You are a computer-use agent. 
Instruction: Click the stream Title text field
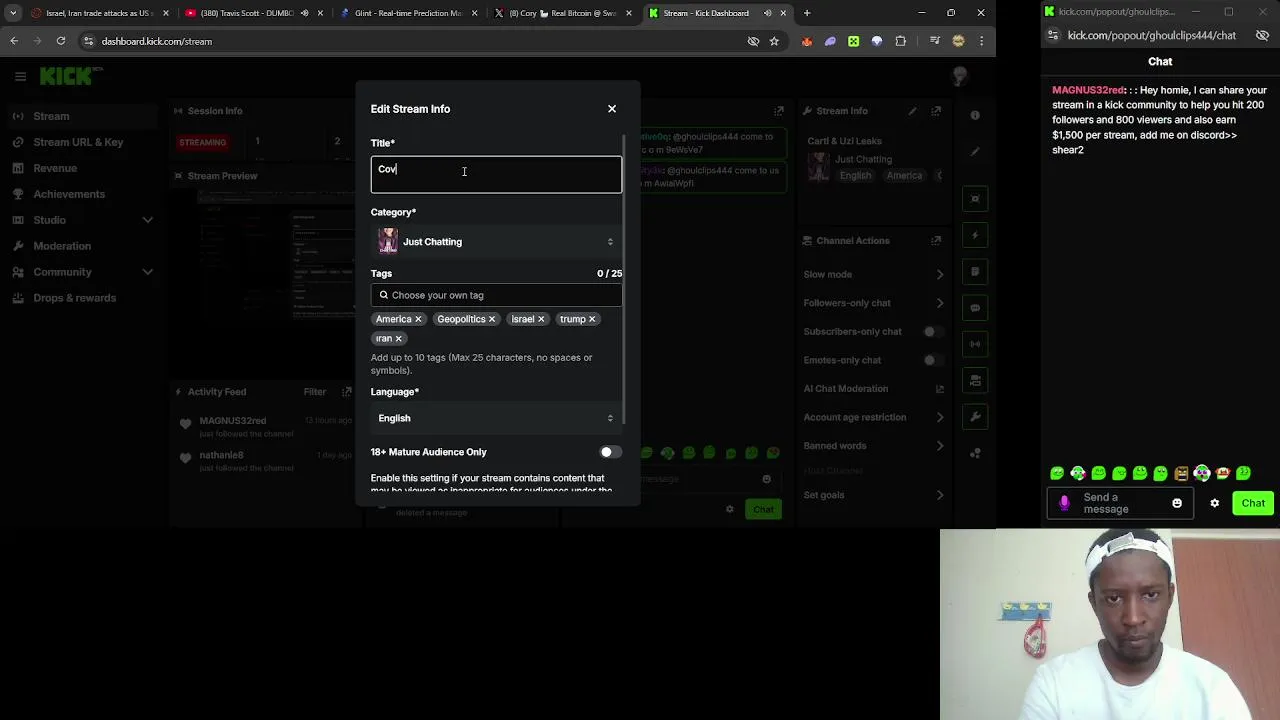tap(496, 174)
